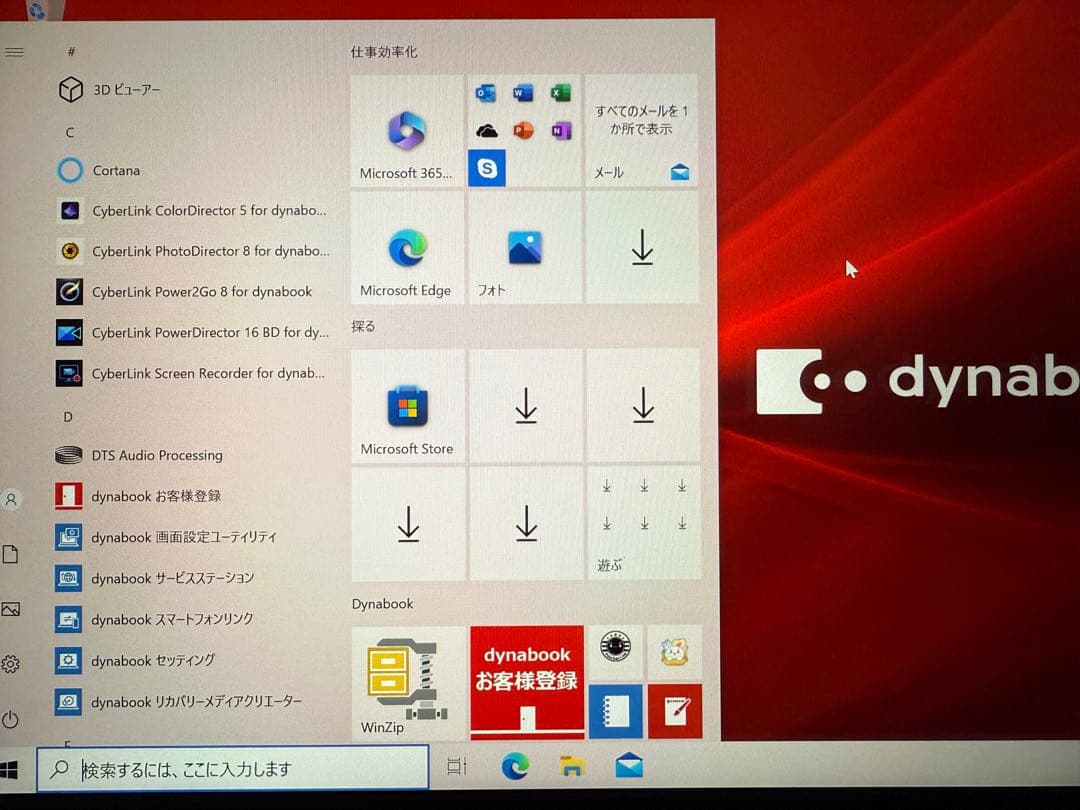
Task: Open the メール (Mail) tile
Action: (x=643, y=130)
